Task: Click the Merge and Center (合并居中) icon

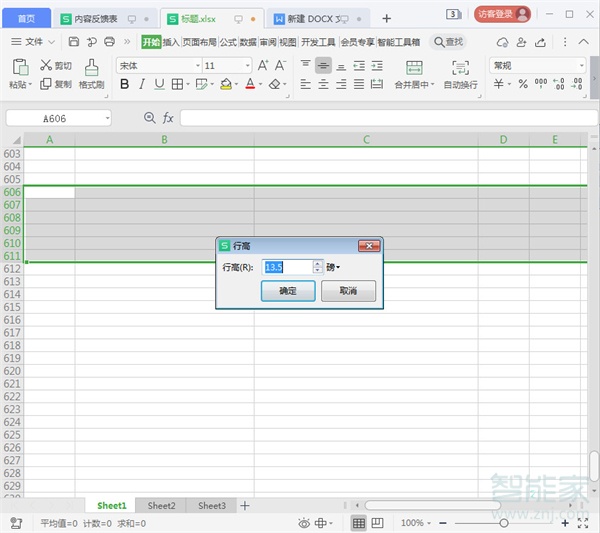Action: [x=413, y=66]
